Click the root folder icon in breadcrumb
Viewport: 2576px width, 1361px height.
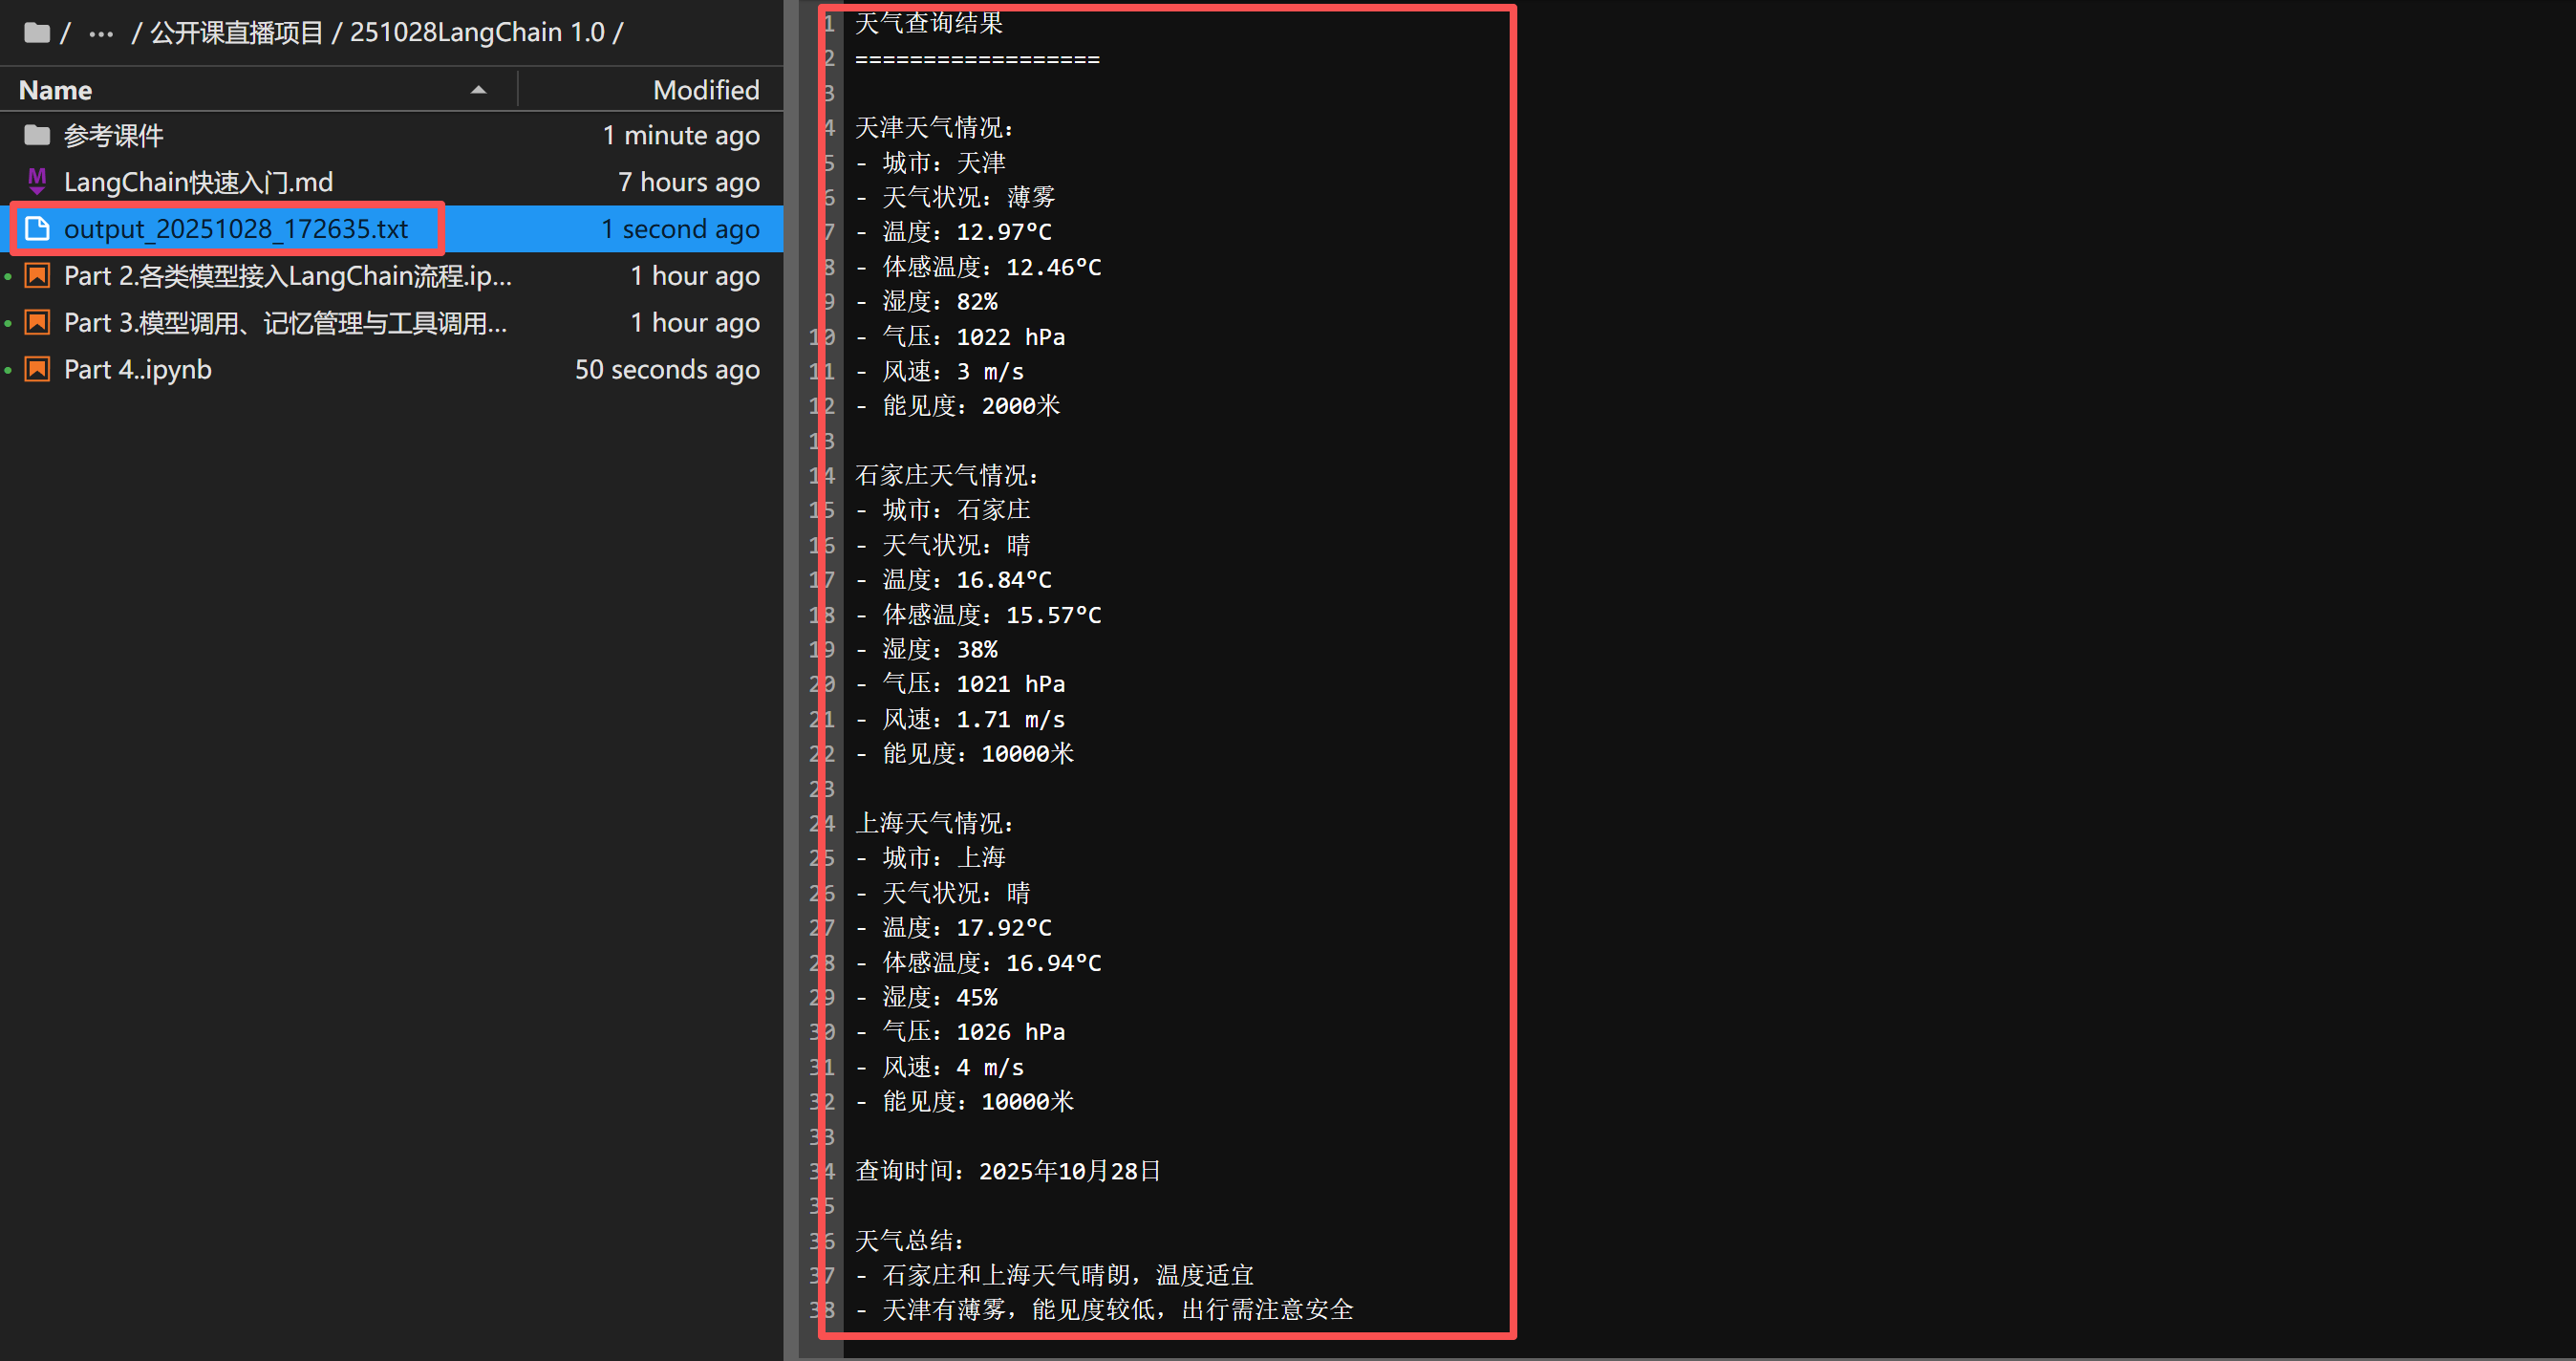(x=37, y=33)
